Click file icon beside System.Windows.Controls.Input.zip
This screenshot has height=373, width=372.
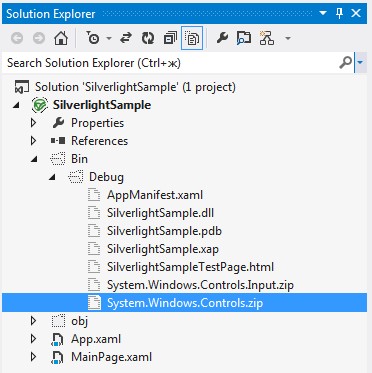[x=94, y=285]
